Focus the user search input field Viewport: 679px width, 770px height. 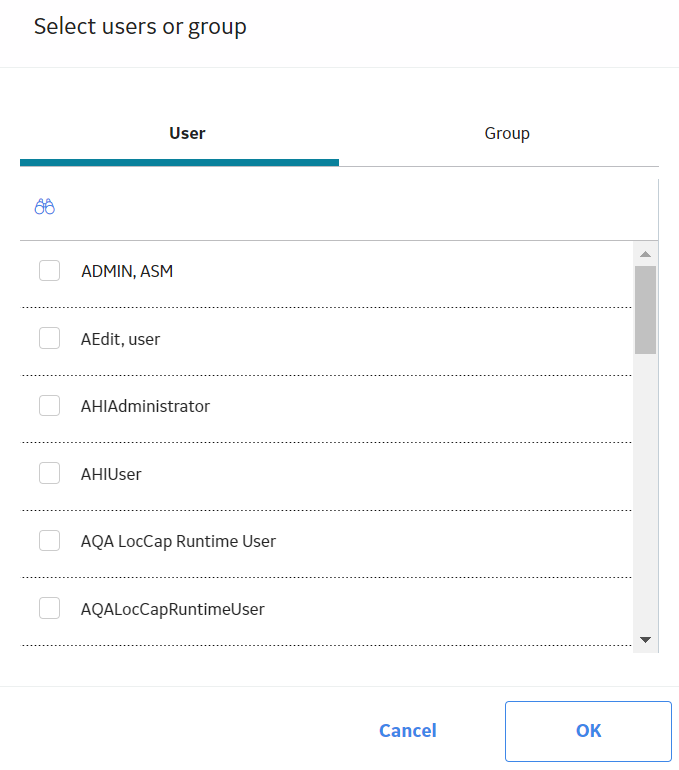(x=353, y=207)
